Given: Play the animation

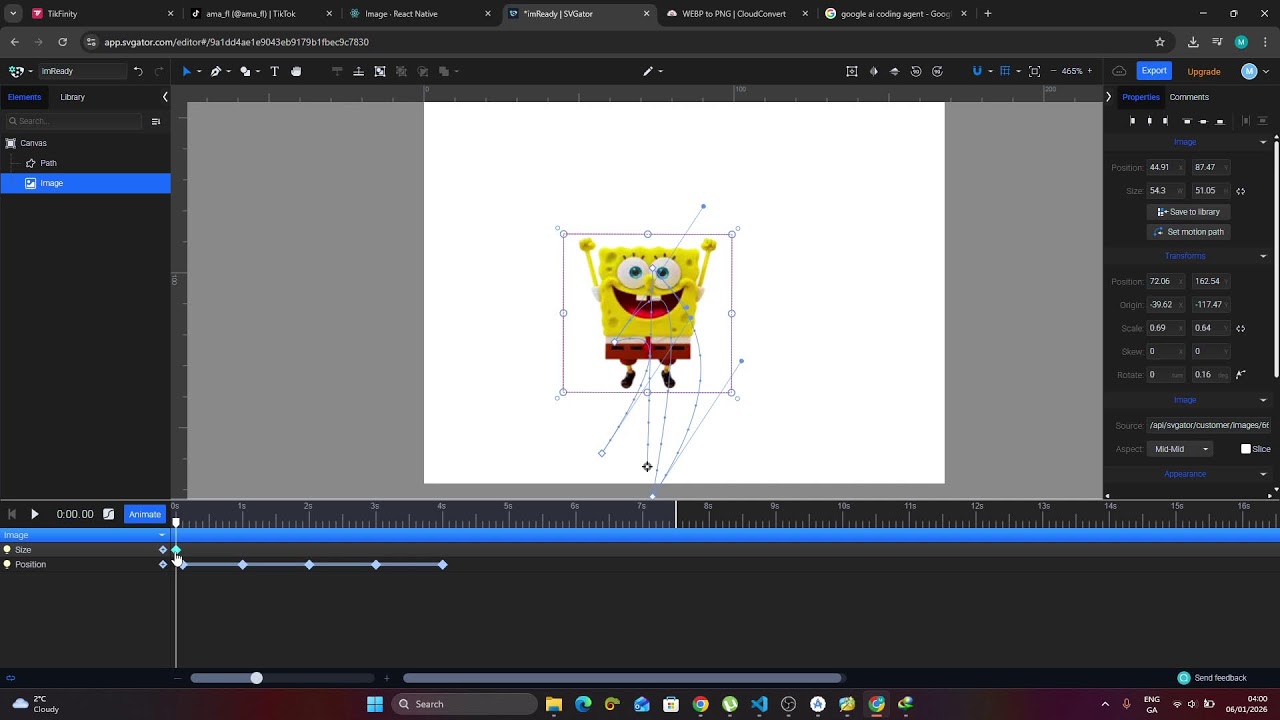Looking at the screenshot, I should tap(34, 514).
